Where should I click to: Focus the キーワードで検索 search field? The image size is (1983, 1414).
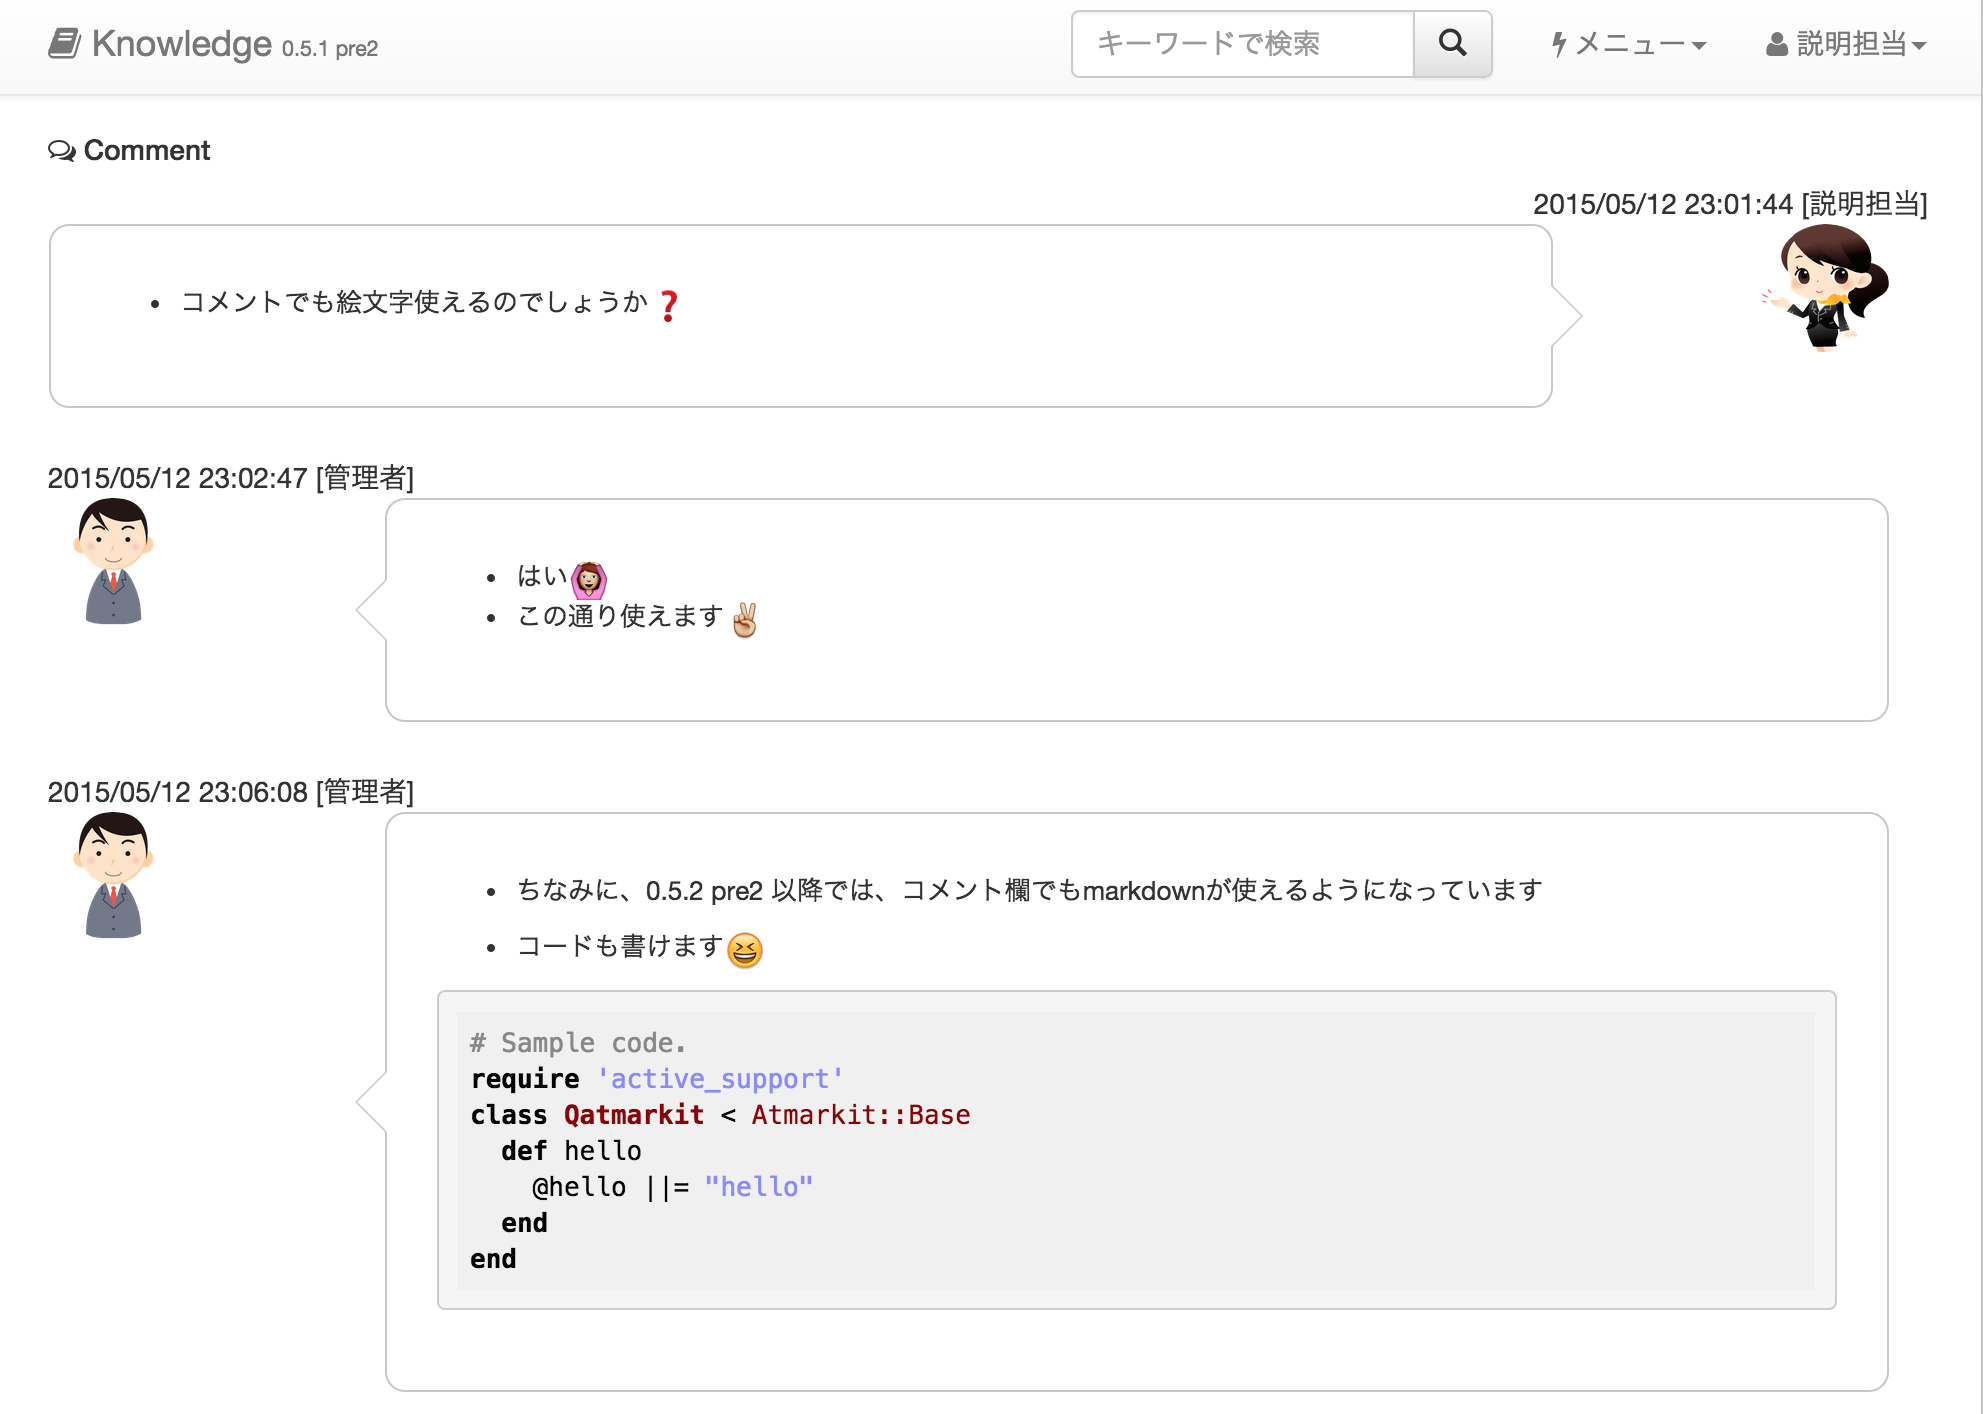click(1242, 44)
